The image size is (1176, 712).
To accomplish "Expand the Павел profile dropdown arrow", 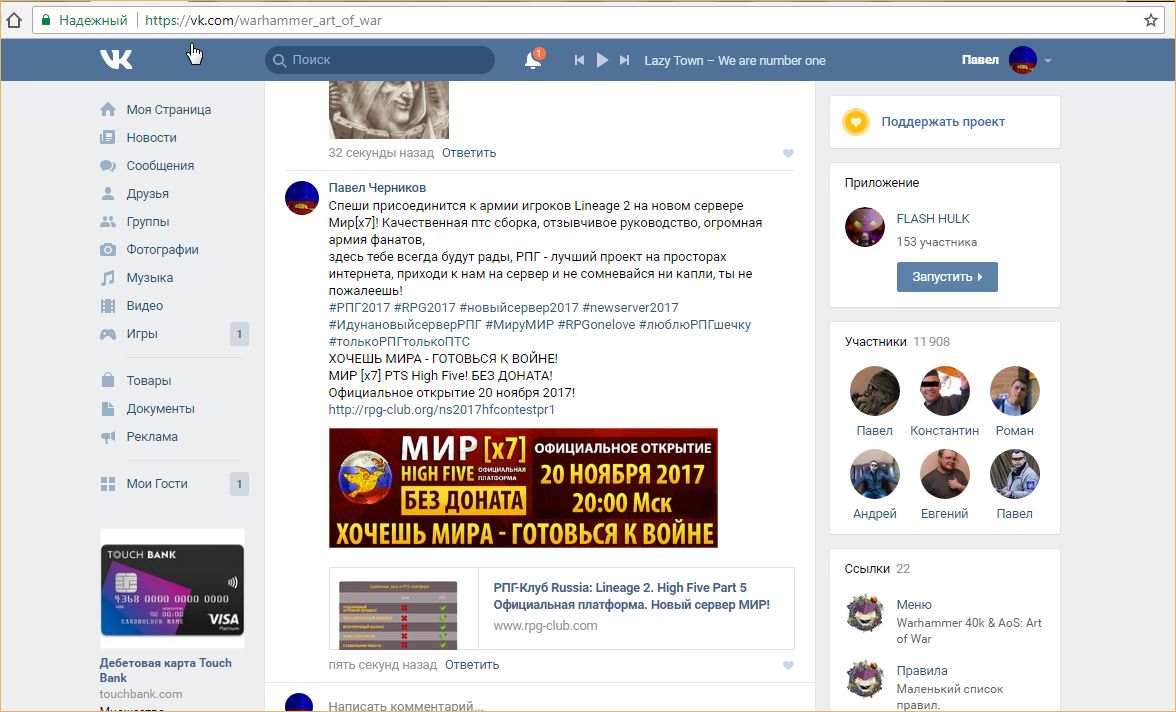I will pyautogui.click(x=1048, y=61).
